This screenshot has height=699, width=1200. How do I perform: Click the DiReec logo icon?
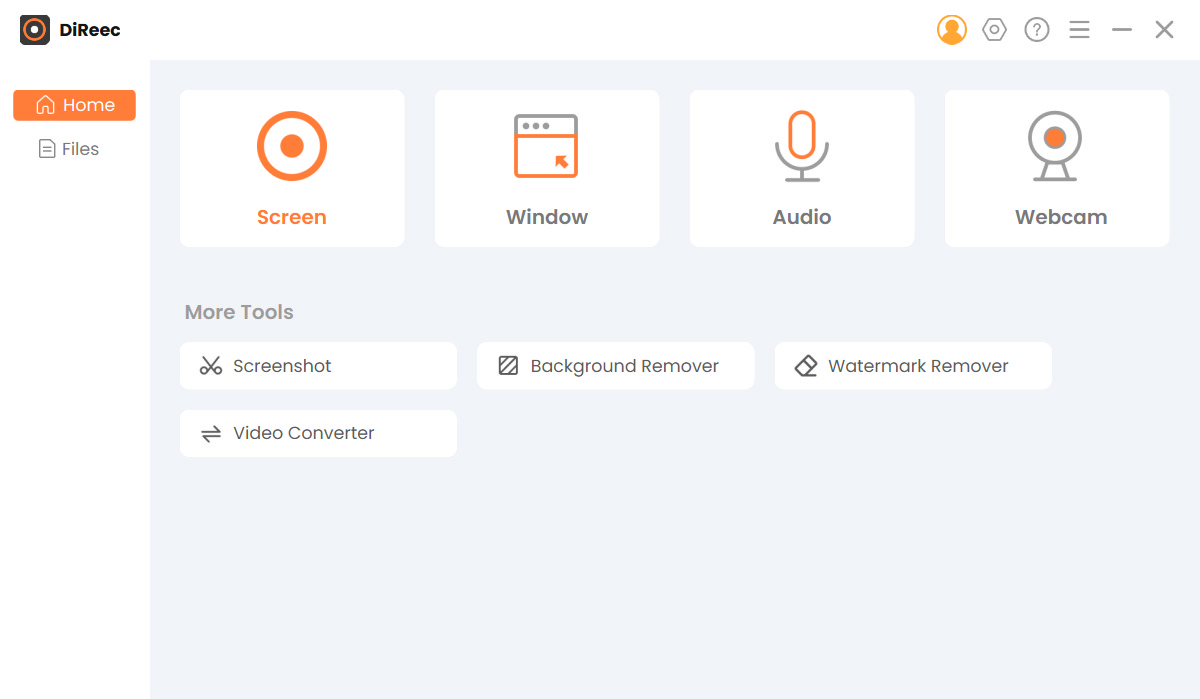point(35,30)
